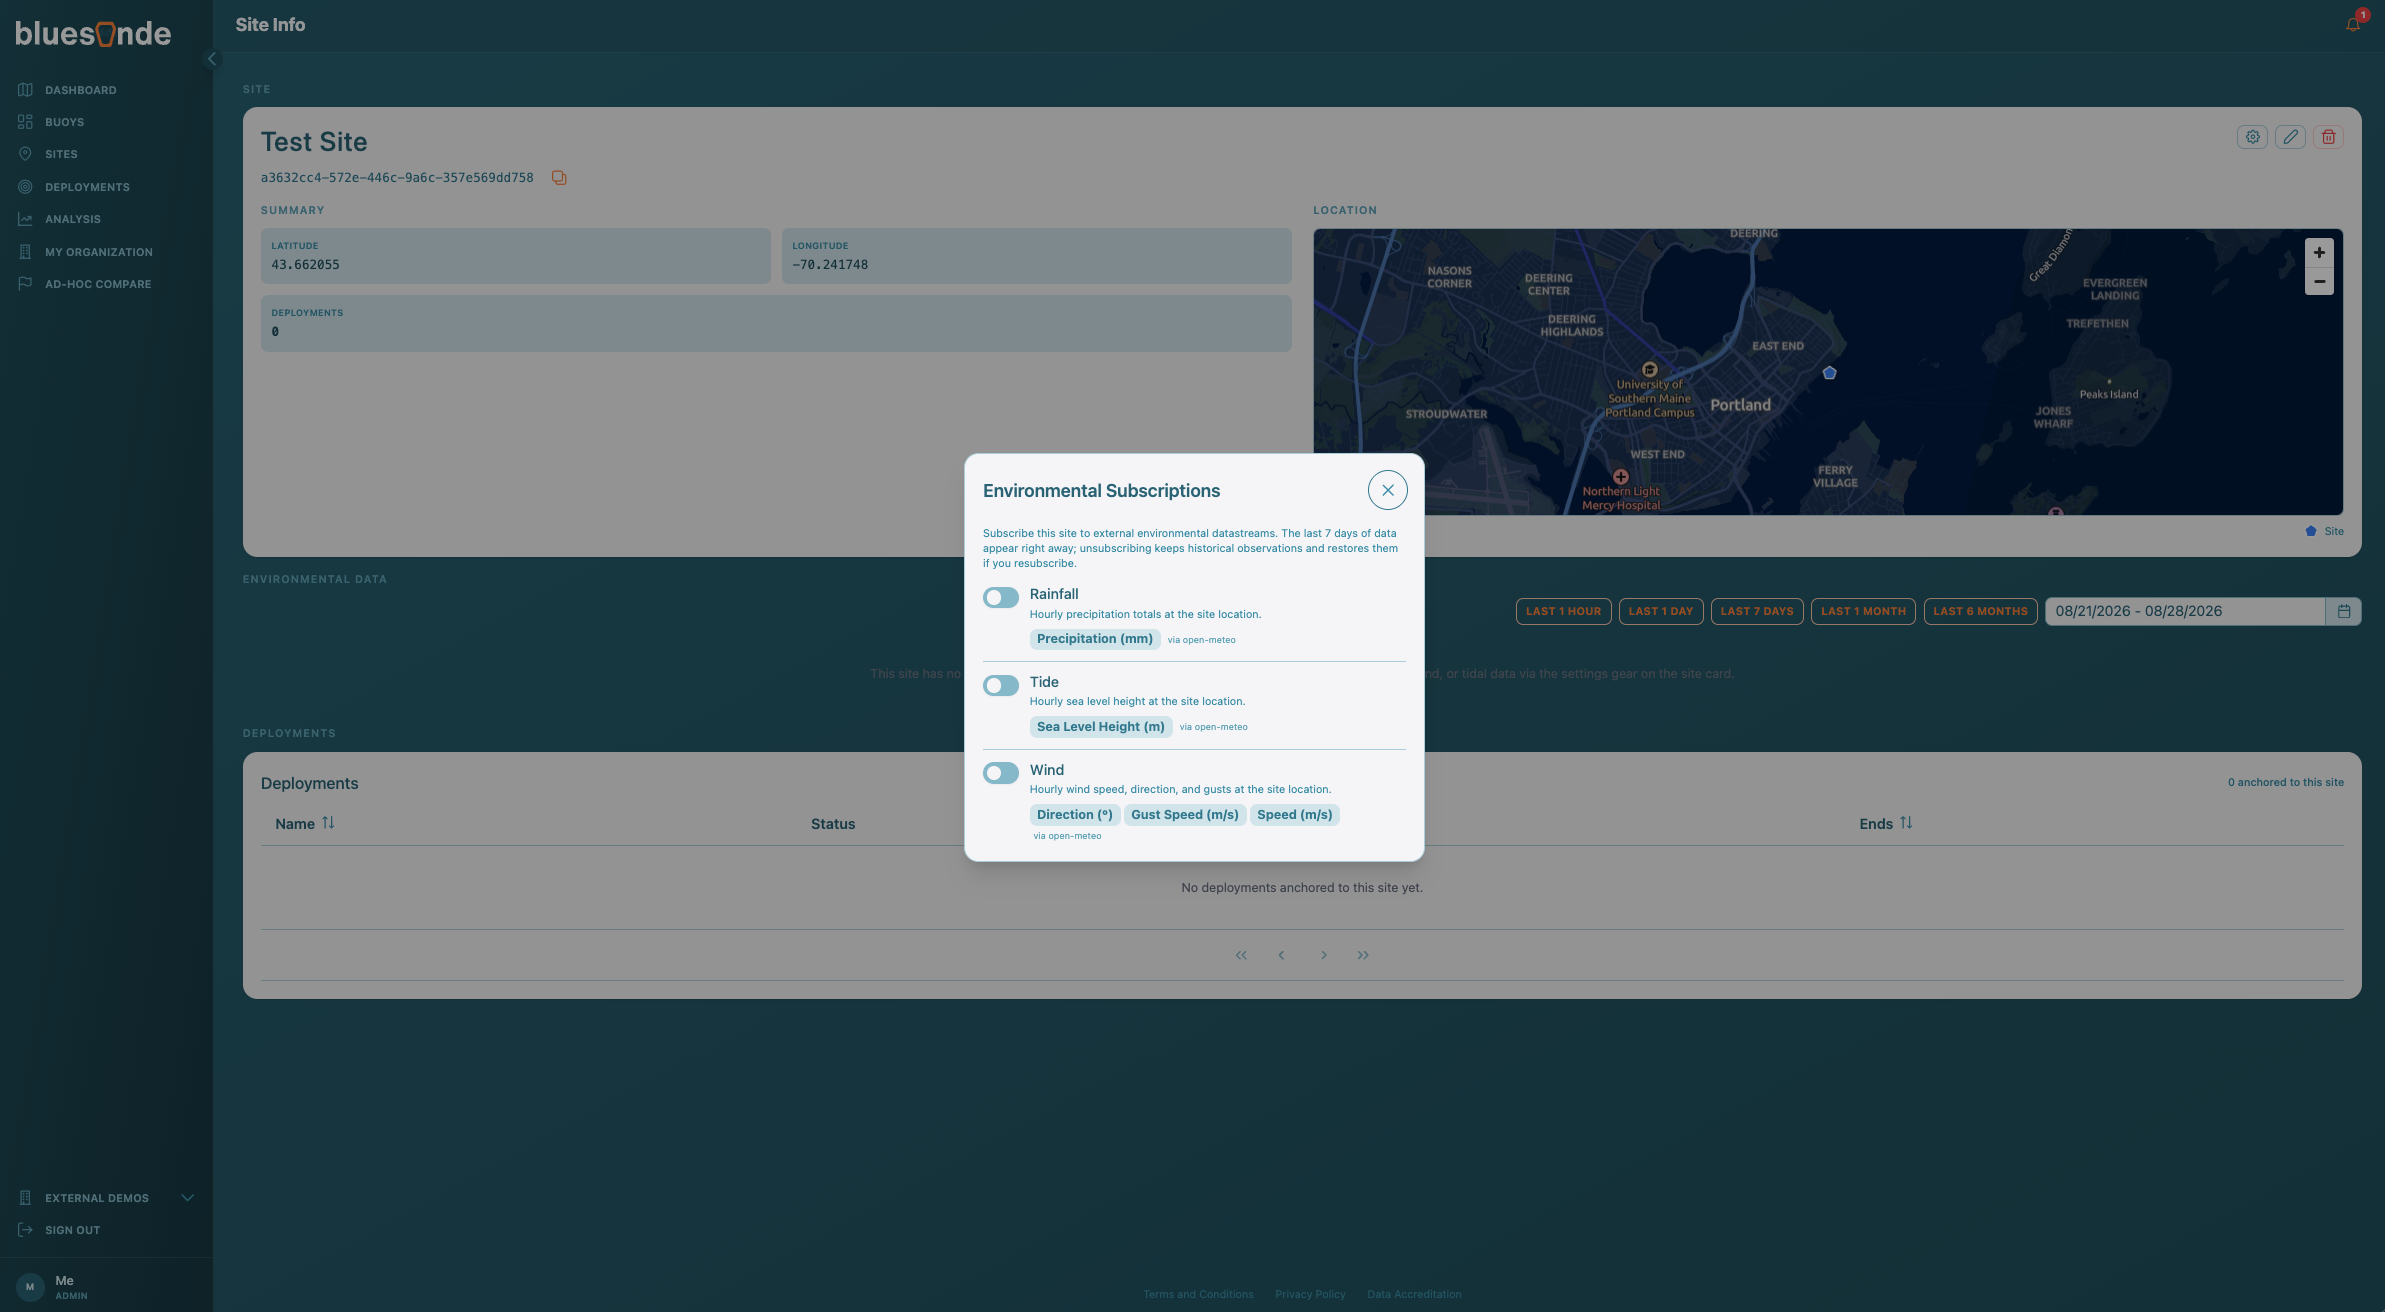Zoom out on the location map
This screenshot has width=2385, height=1312.
coord(2318,282)
